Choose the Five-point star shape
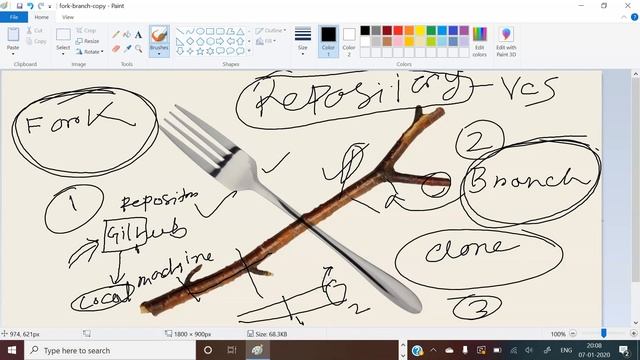 (x=200, y=51)
